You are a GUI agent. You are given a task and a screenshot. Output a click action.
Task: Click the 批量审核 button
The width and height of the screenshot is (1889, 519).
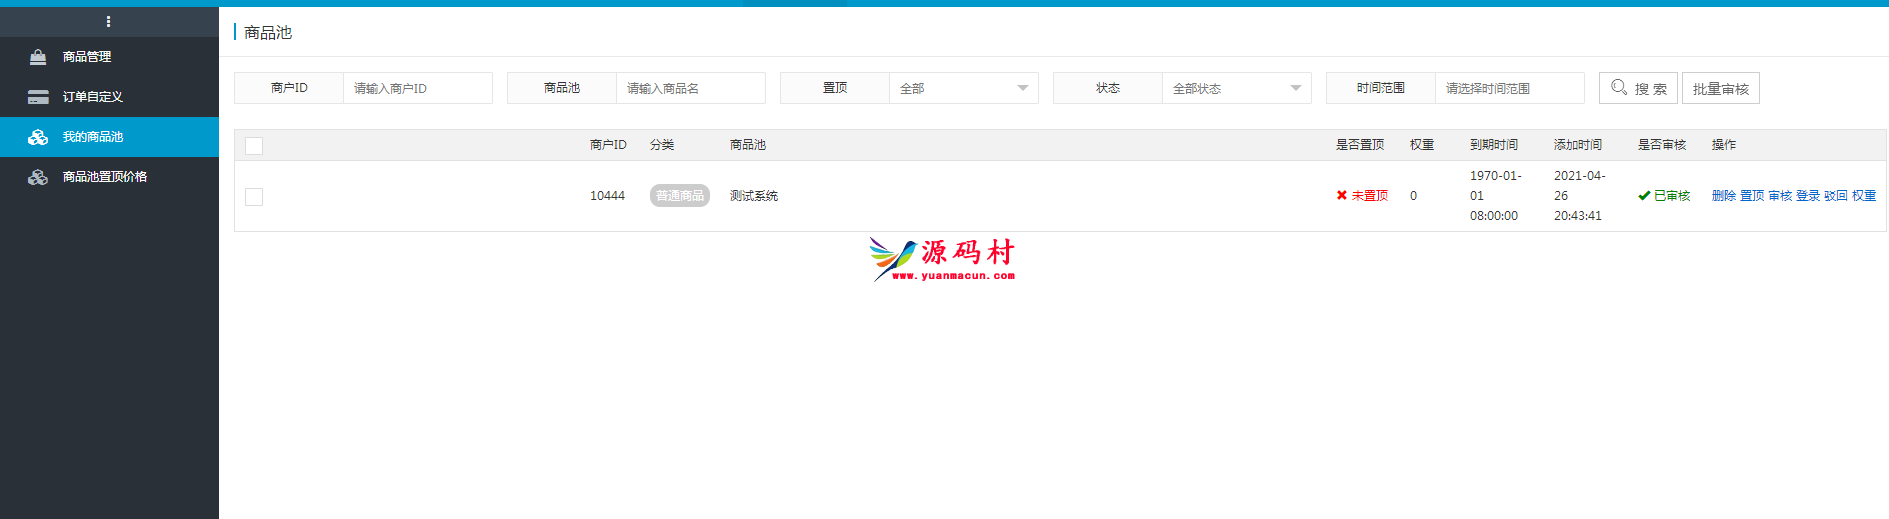click(1720, 88)
